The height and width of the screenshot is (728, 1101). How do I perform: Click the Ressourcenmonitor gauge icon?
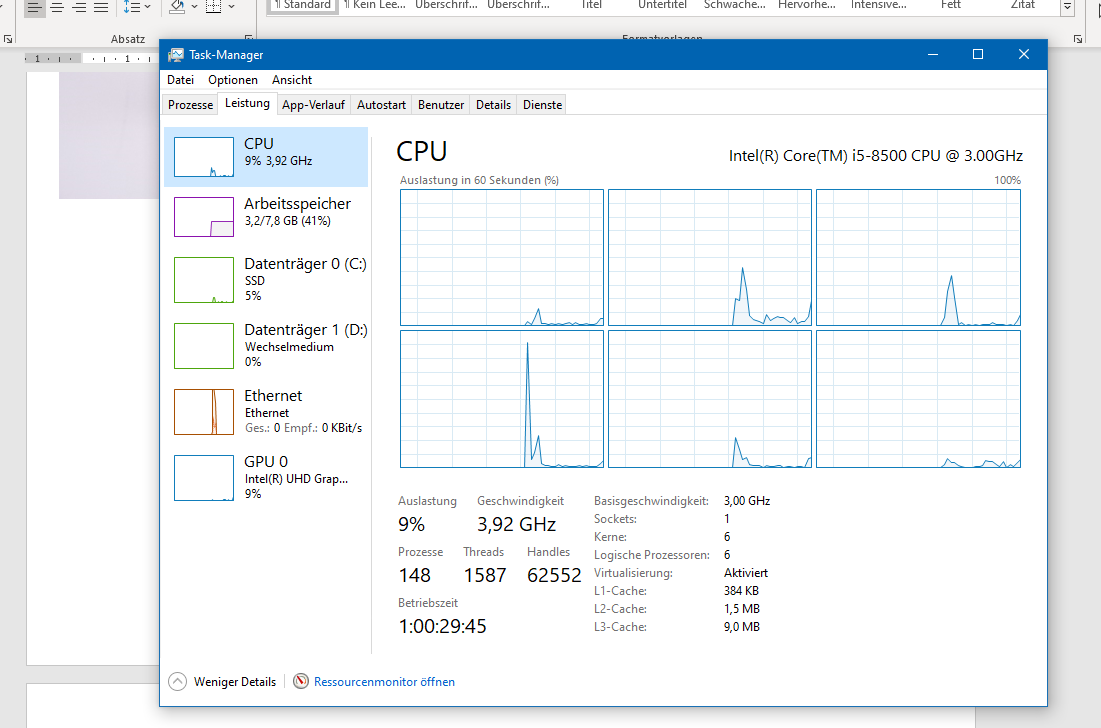pos(301,681)
